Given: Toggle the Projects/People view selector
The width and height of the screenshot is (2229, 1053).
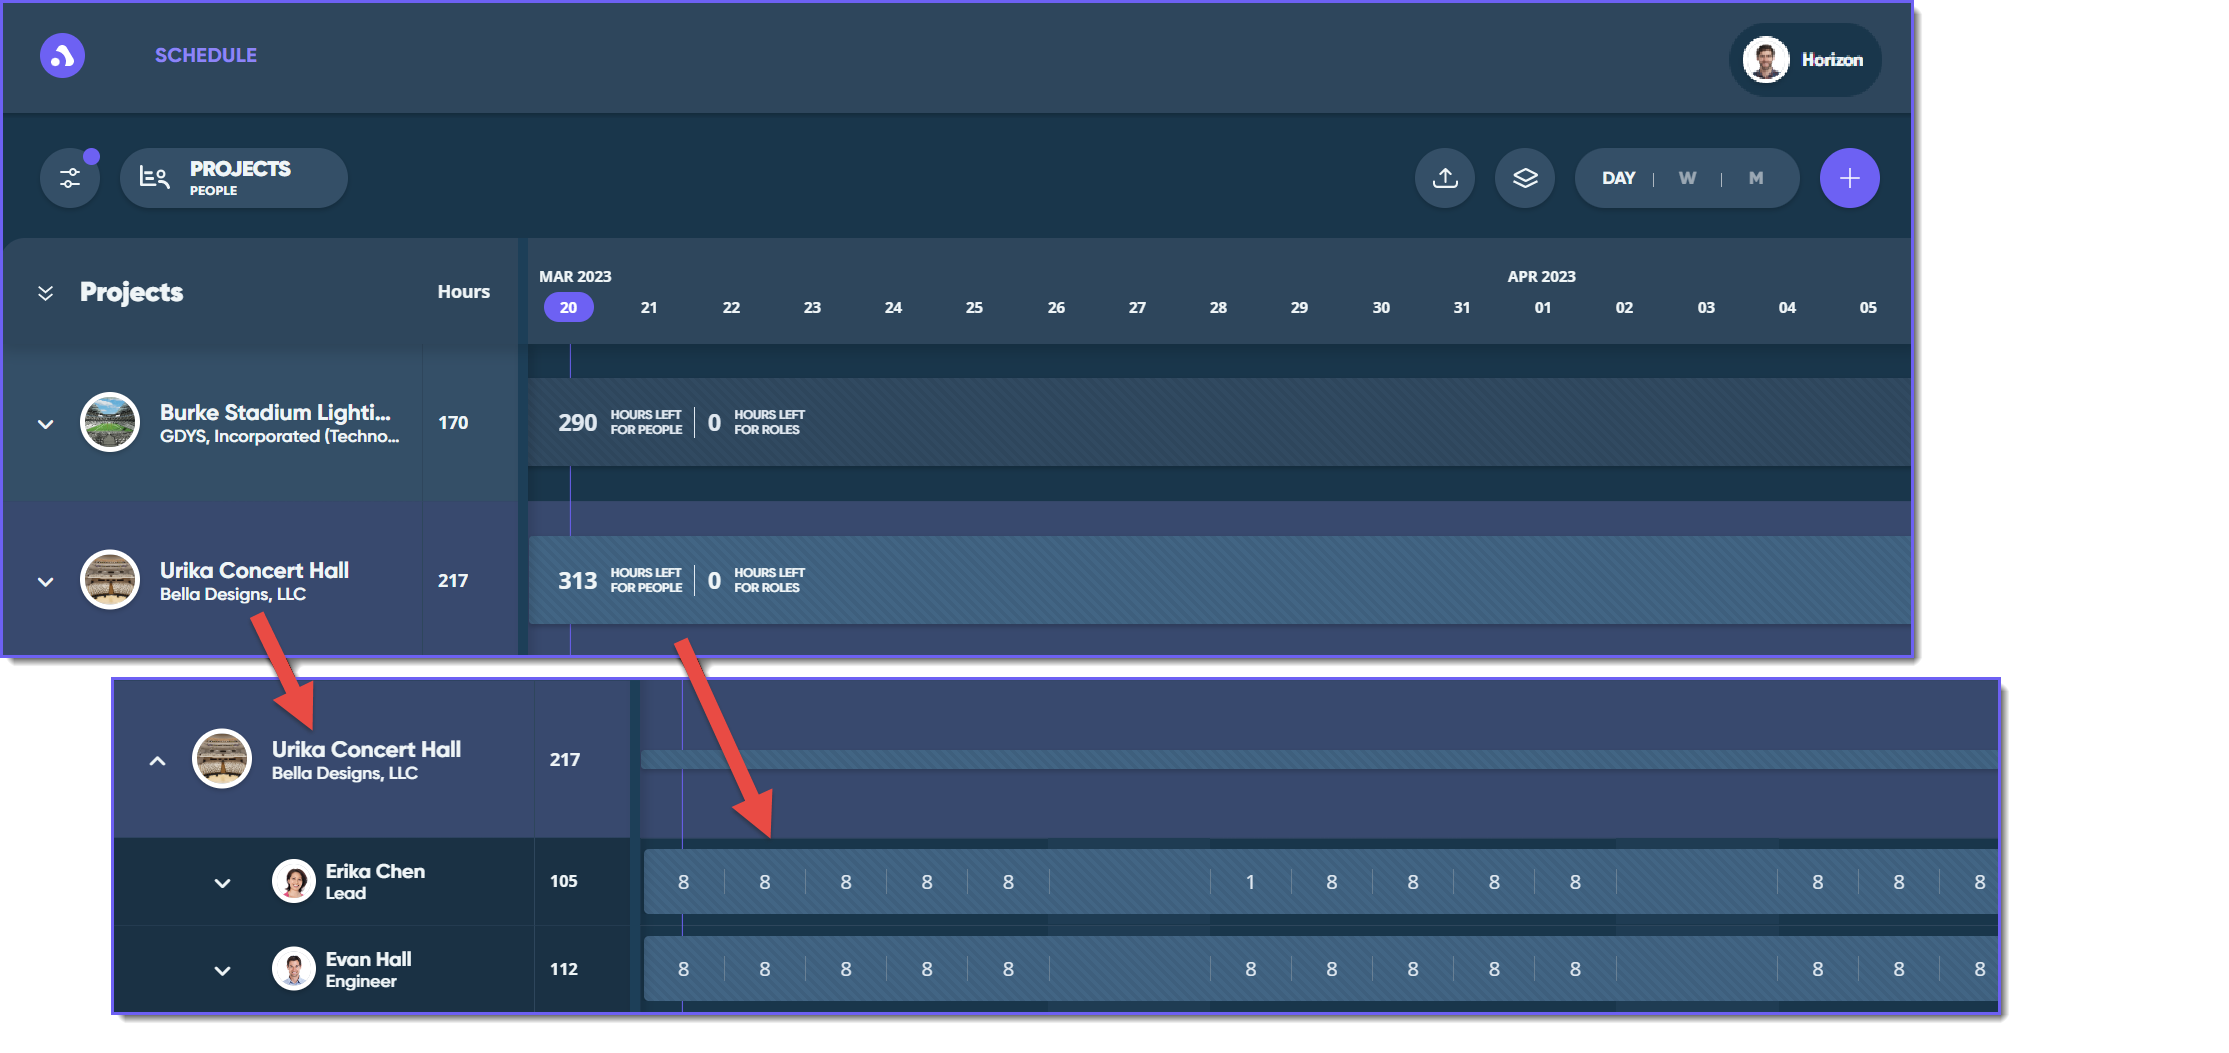Looking at the screenshot, I should pos(234,178).
